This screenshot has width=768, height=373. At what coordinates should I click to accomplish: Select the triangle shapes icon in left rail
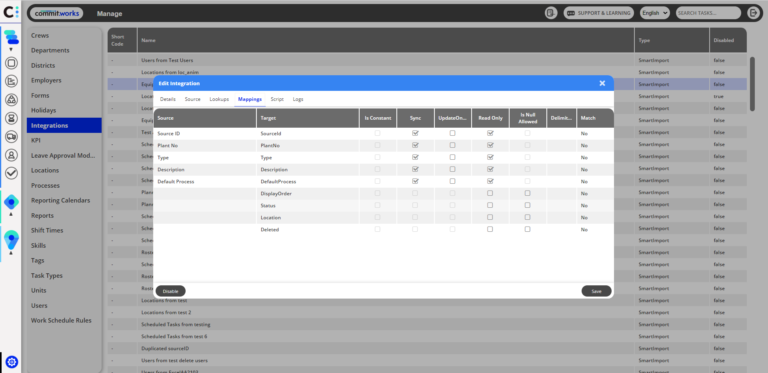11,99
